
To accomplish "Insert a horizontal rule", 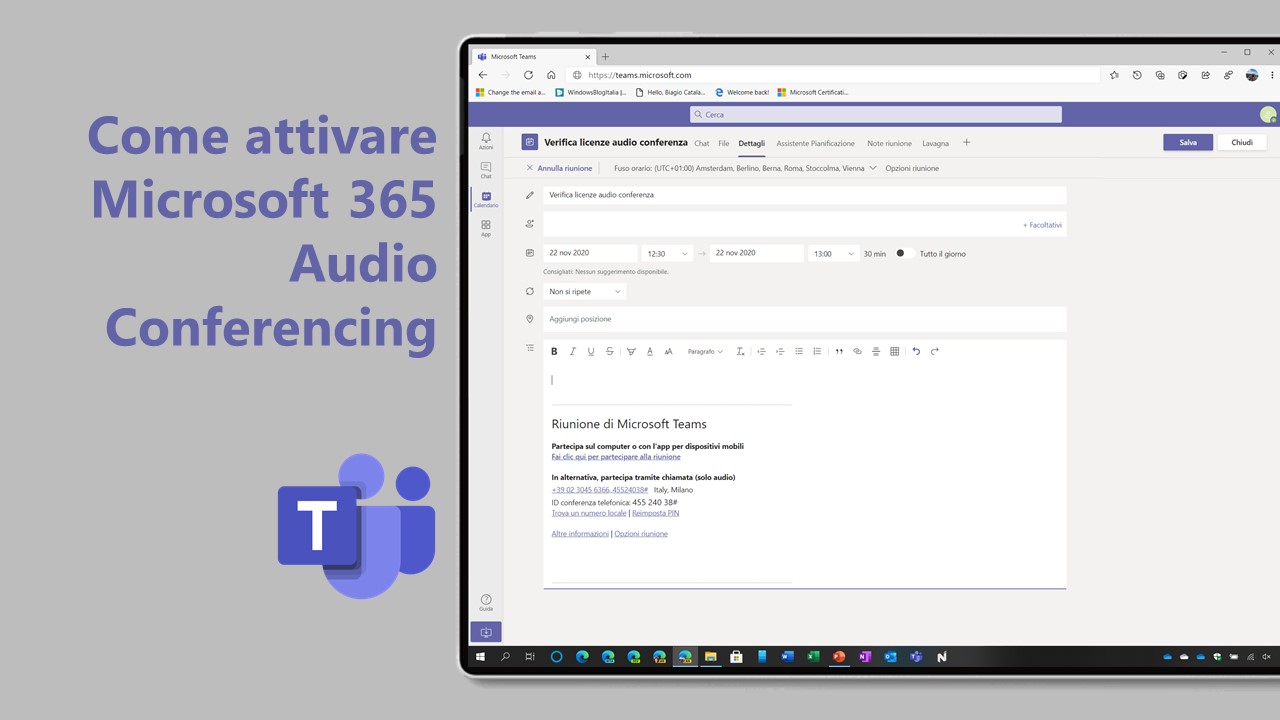I will [x=876, y=351].
